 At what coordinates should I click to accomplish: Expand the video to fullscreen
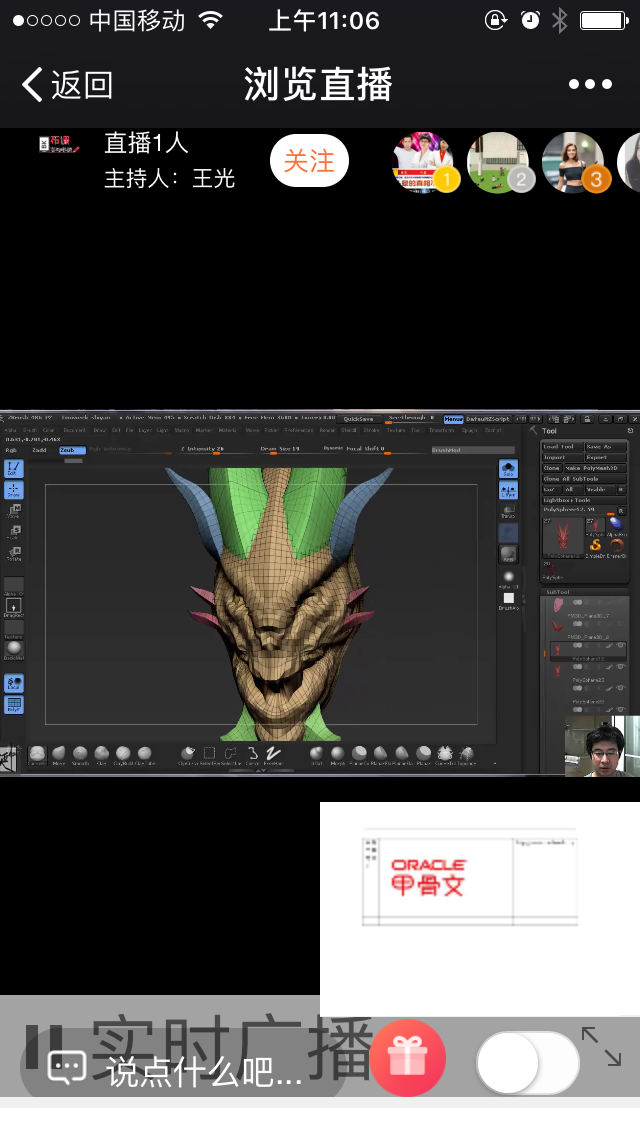click(602, 1047)
